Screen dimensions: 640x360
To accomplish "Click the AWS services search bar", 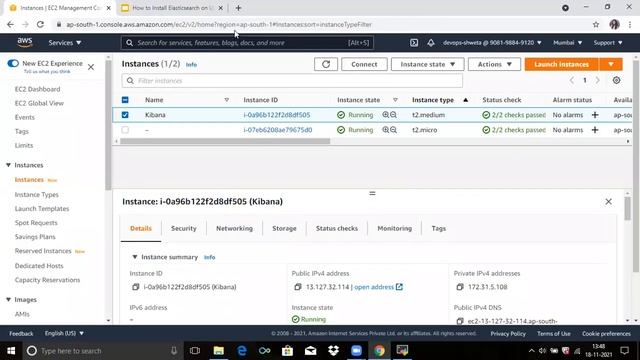I will coord(247,42).
